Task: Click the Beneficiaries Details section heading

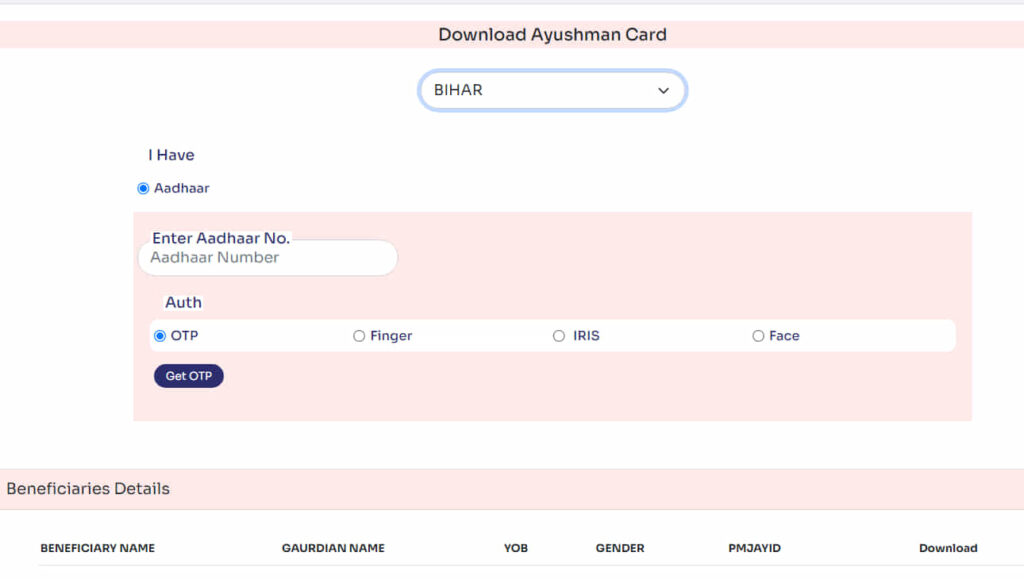Action: 88,489
